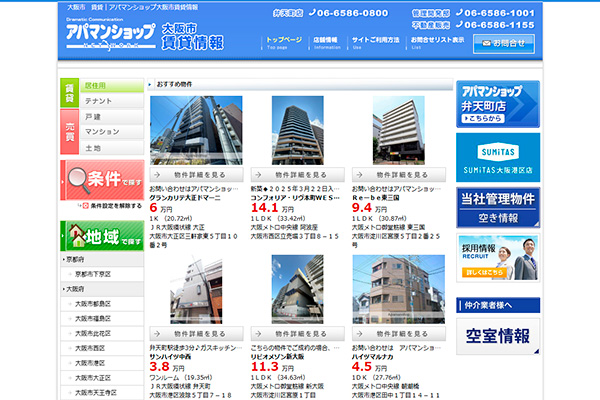The image size is (600, 400).
Task: Click the ハイツマルナカ property name
Action: pos(372,357)
